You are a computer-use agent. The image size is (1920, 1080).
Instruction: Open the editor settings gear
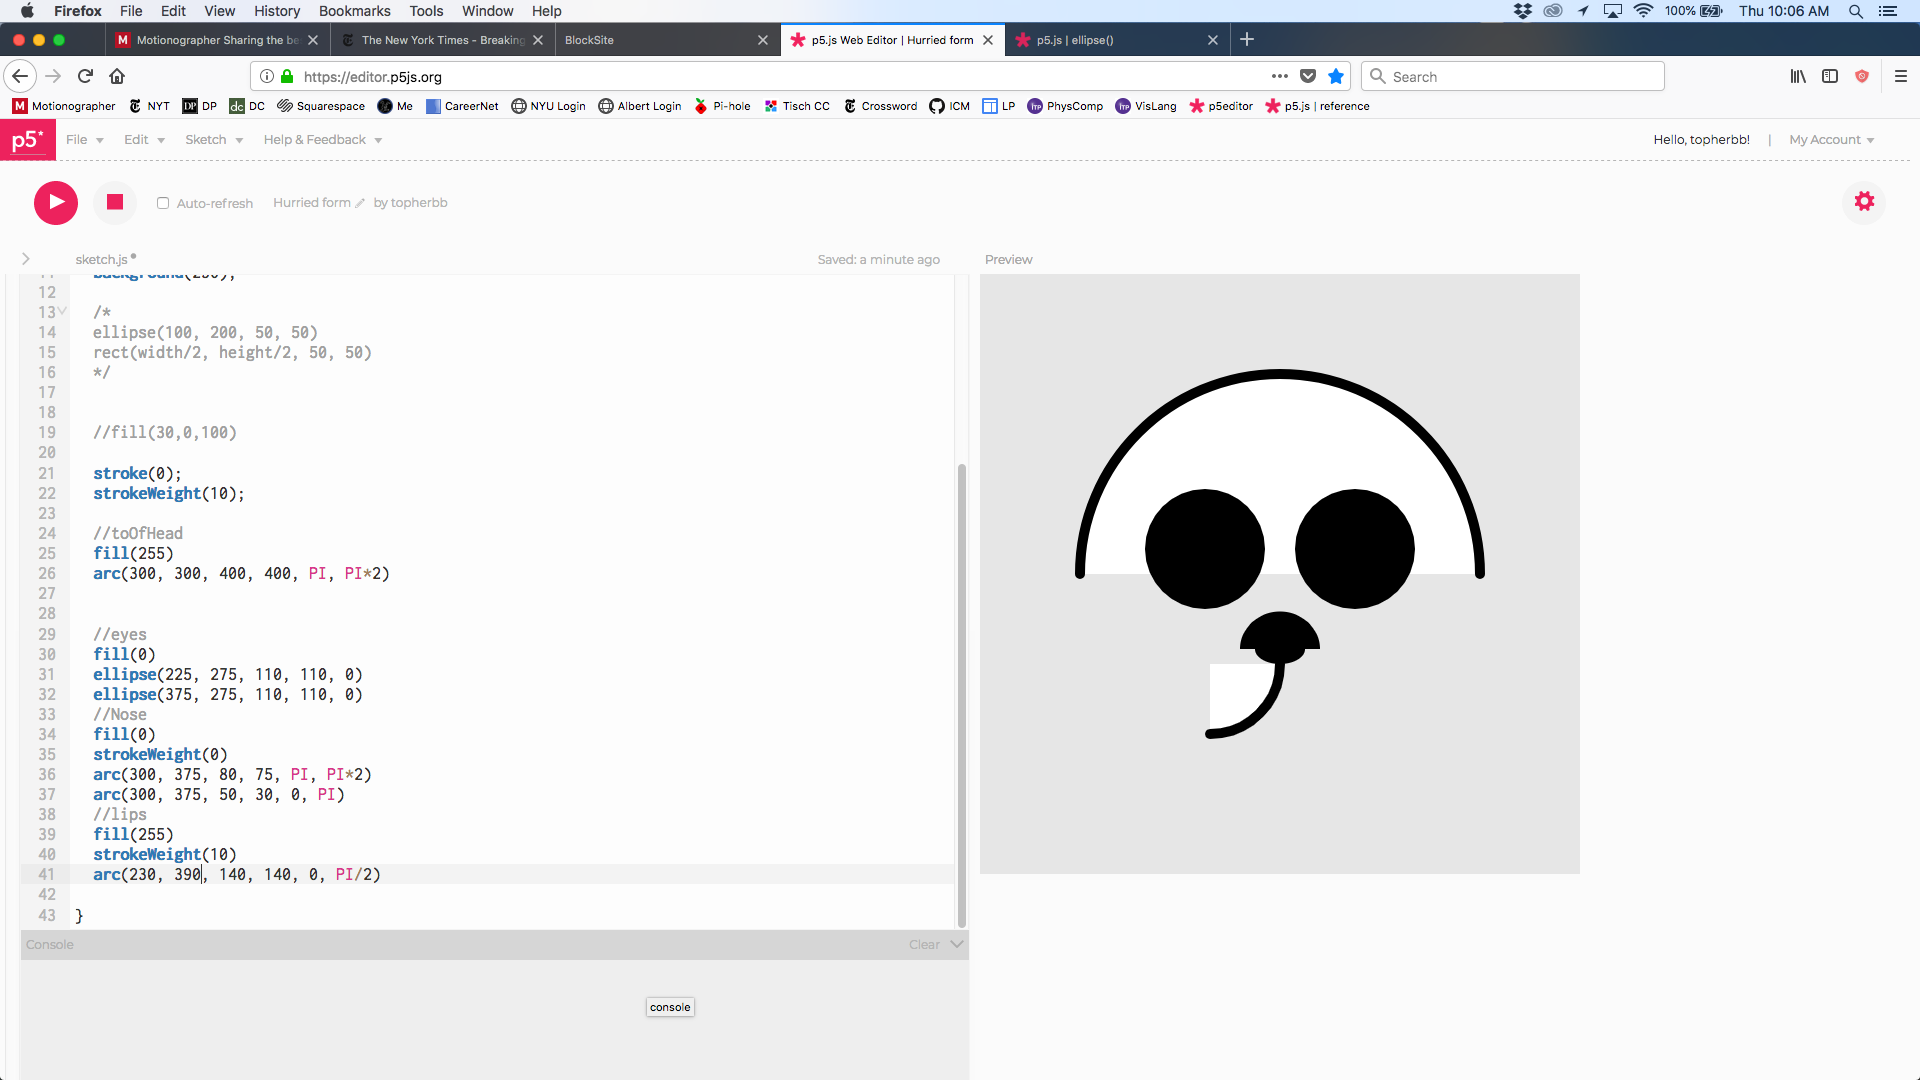[x=1864, y=202]
